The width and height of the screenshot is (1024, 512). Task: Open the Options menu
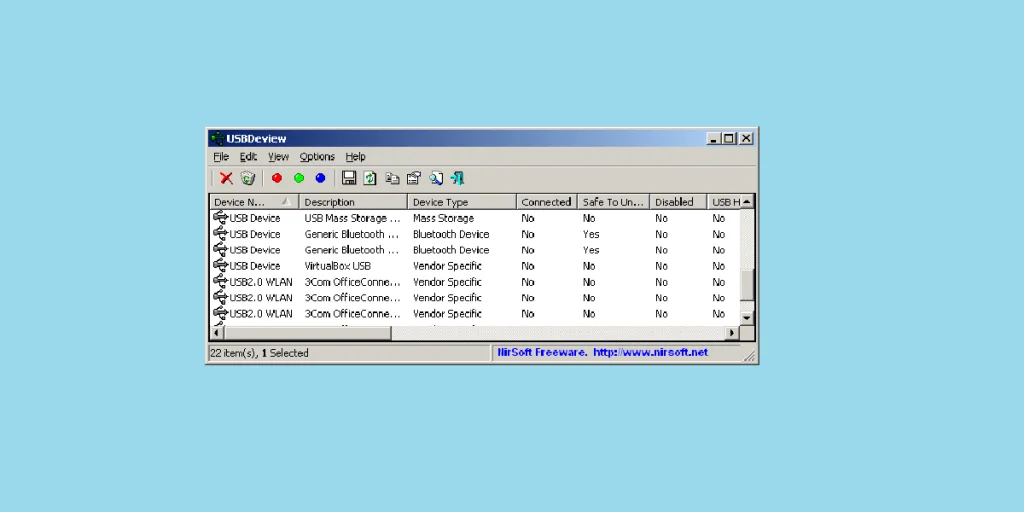click(317, 157)
